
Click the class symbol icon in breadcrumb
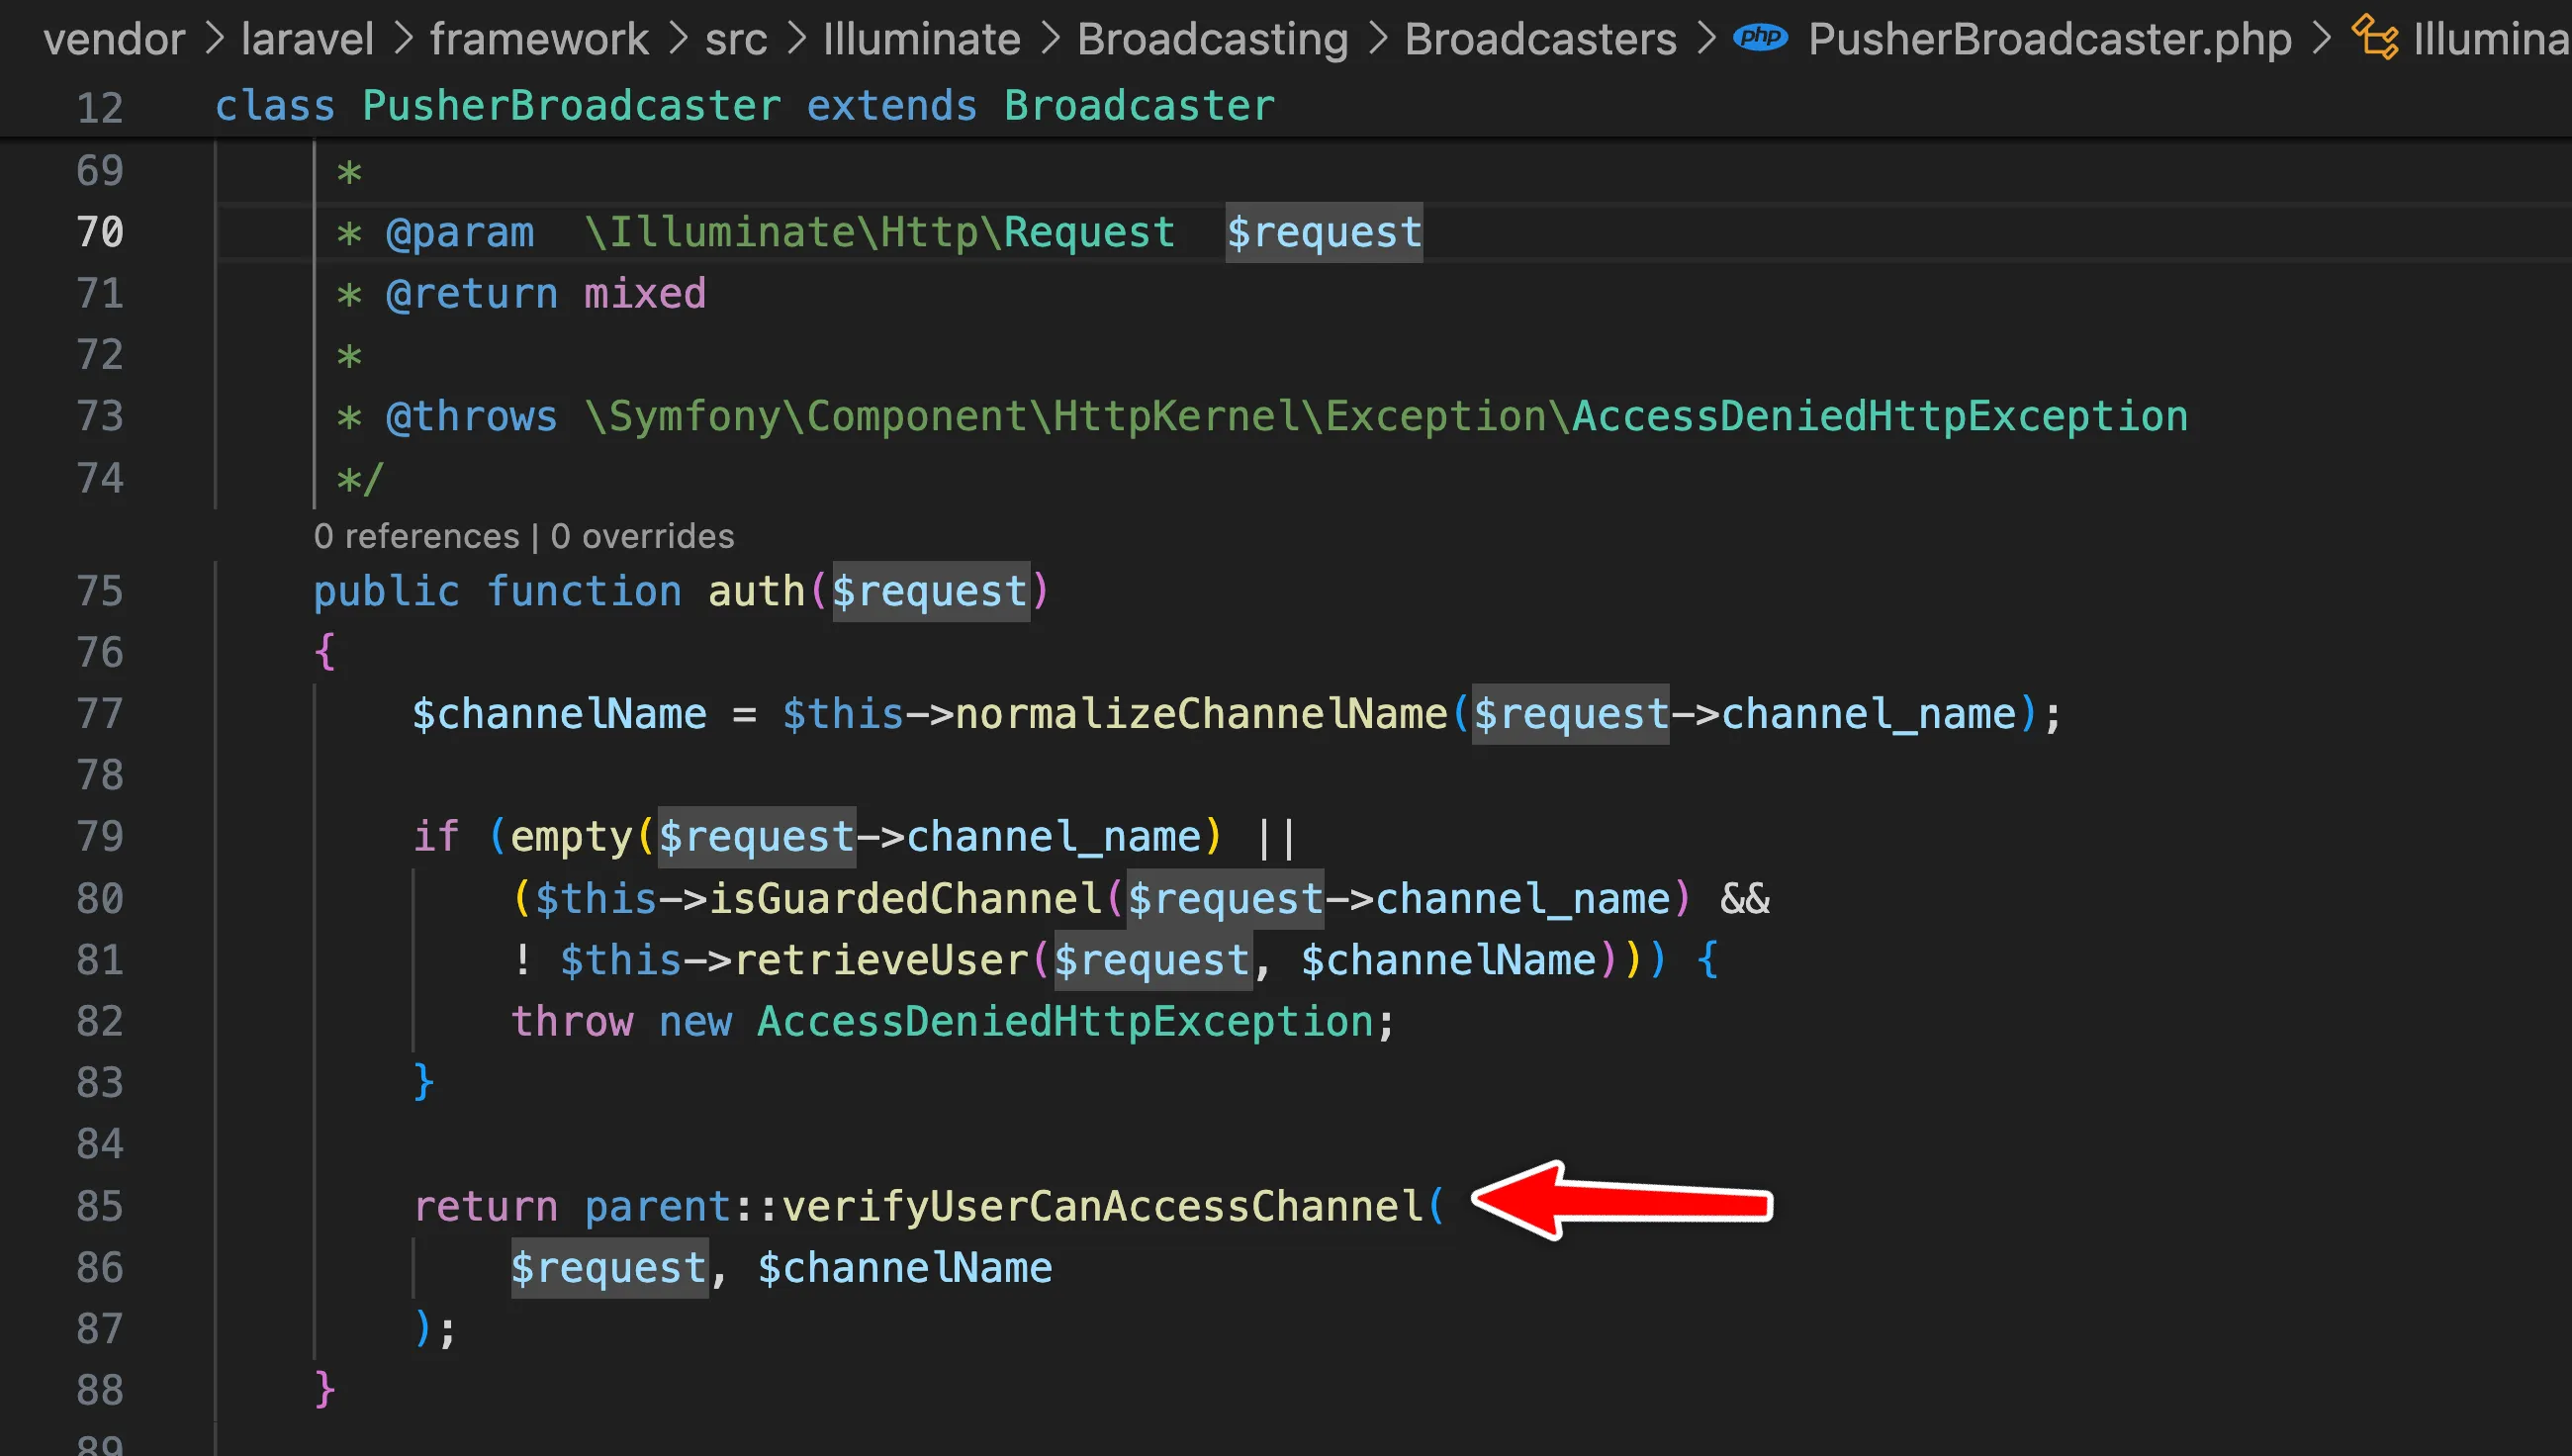2375,38
